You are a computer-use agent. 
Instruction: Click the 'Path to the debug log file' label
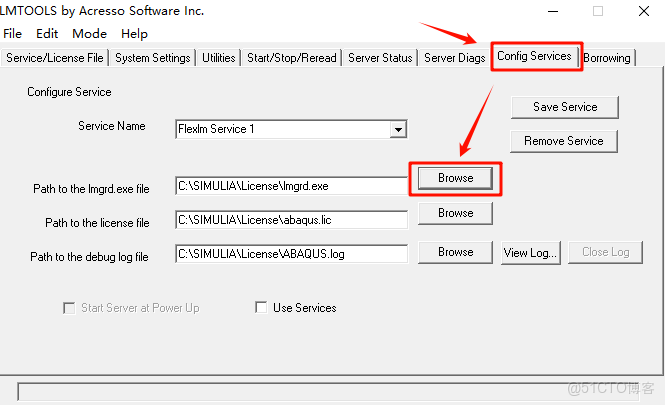[x=89, y=257]
